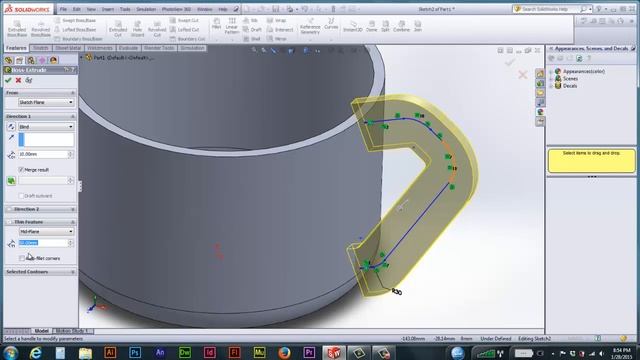Enable the Direction 2 section checkbox
Image resolution: width=640 pixels, height=360 pixels.
click(9, 209)
